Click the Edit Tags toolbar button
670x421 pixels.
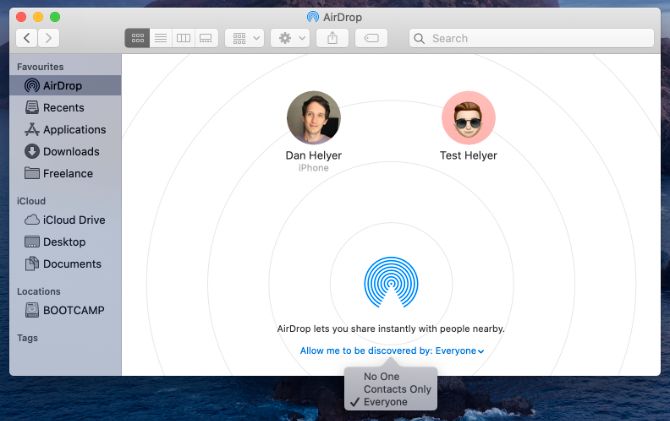pos(371,38)
